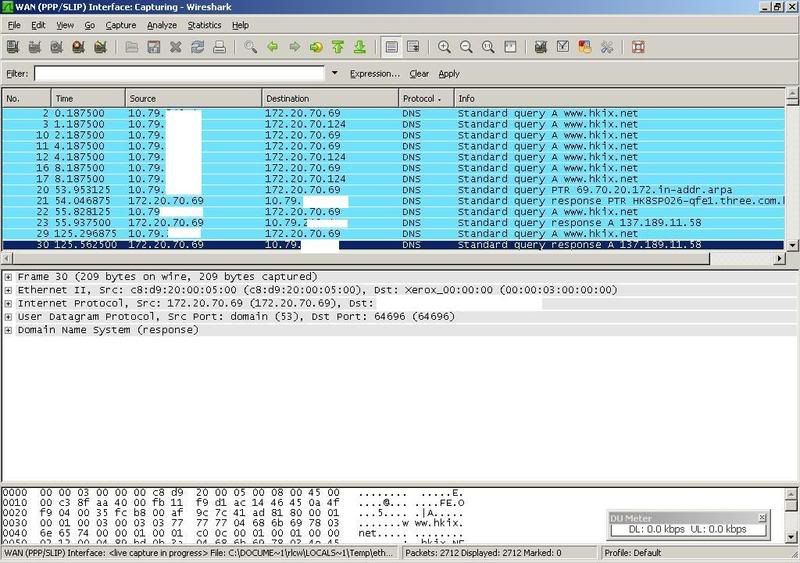Jump to first packet icon

(338, 47)
